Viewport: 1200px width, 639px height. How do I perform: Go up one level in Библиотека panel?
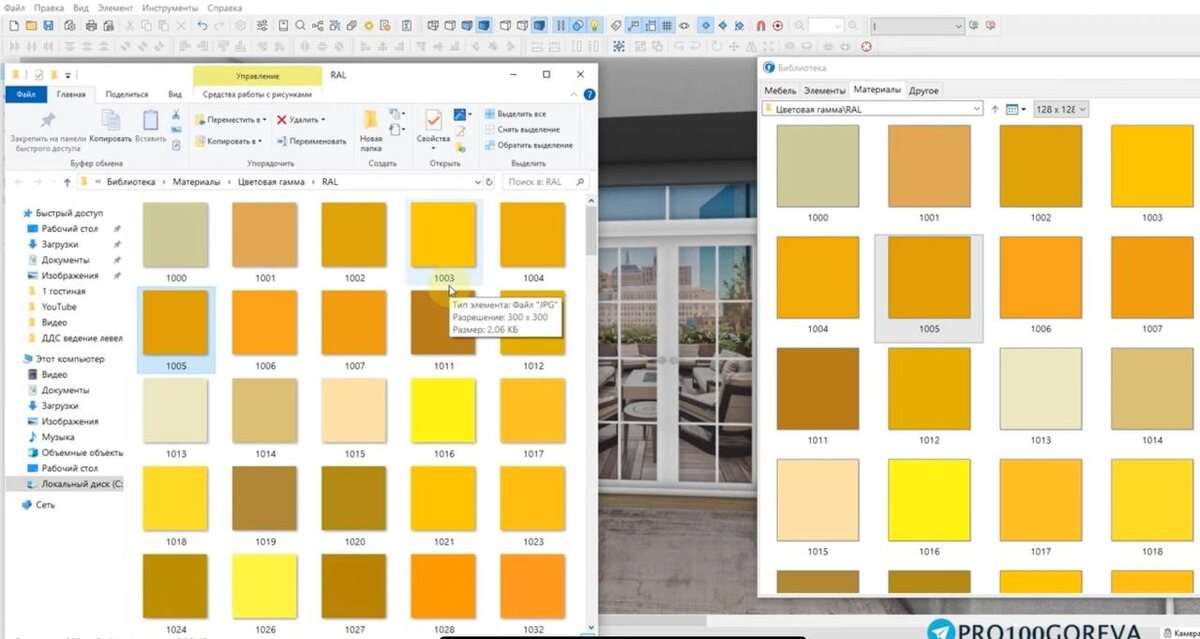coord(995,109)
